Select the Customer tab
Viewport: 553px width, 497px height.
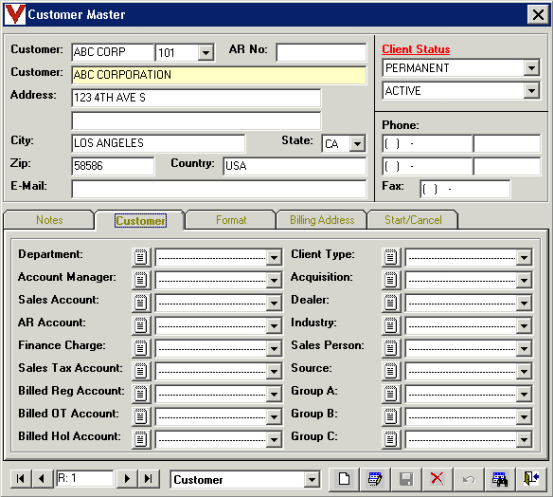[x=140, y=221]
